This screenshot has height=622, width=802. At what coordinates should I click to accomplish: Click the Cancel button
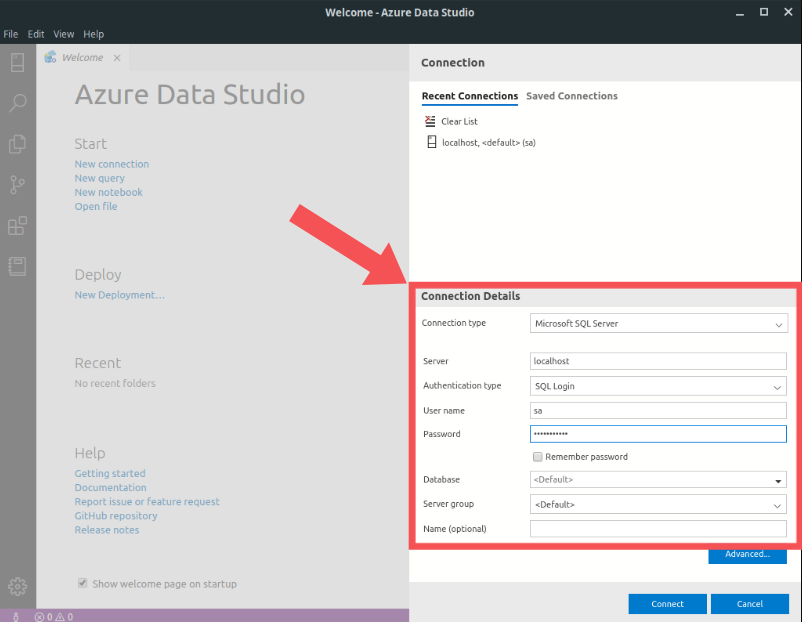749,604
